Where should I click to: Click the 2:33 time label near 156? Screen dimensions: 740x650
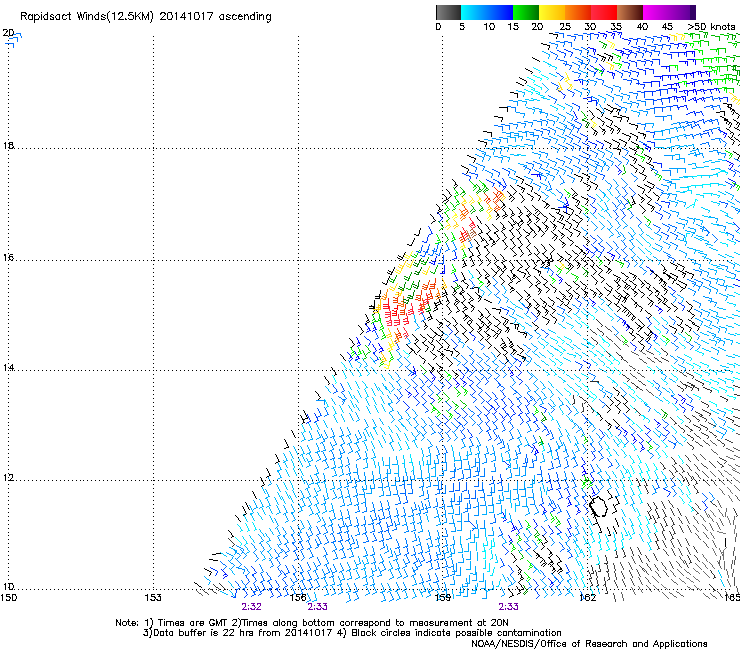[x=317, y=607]
